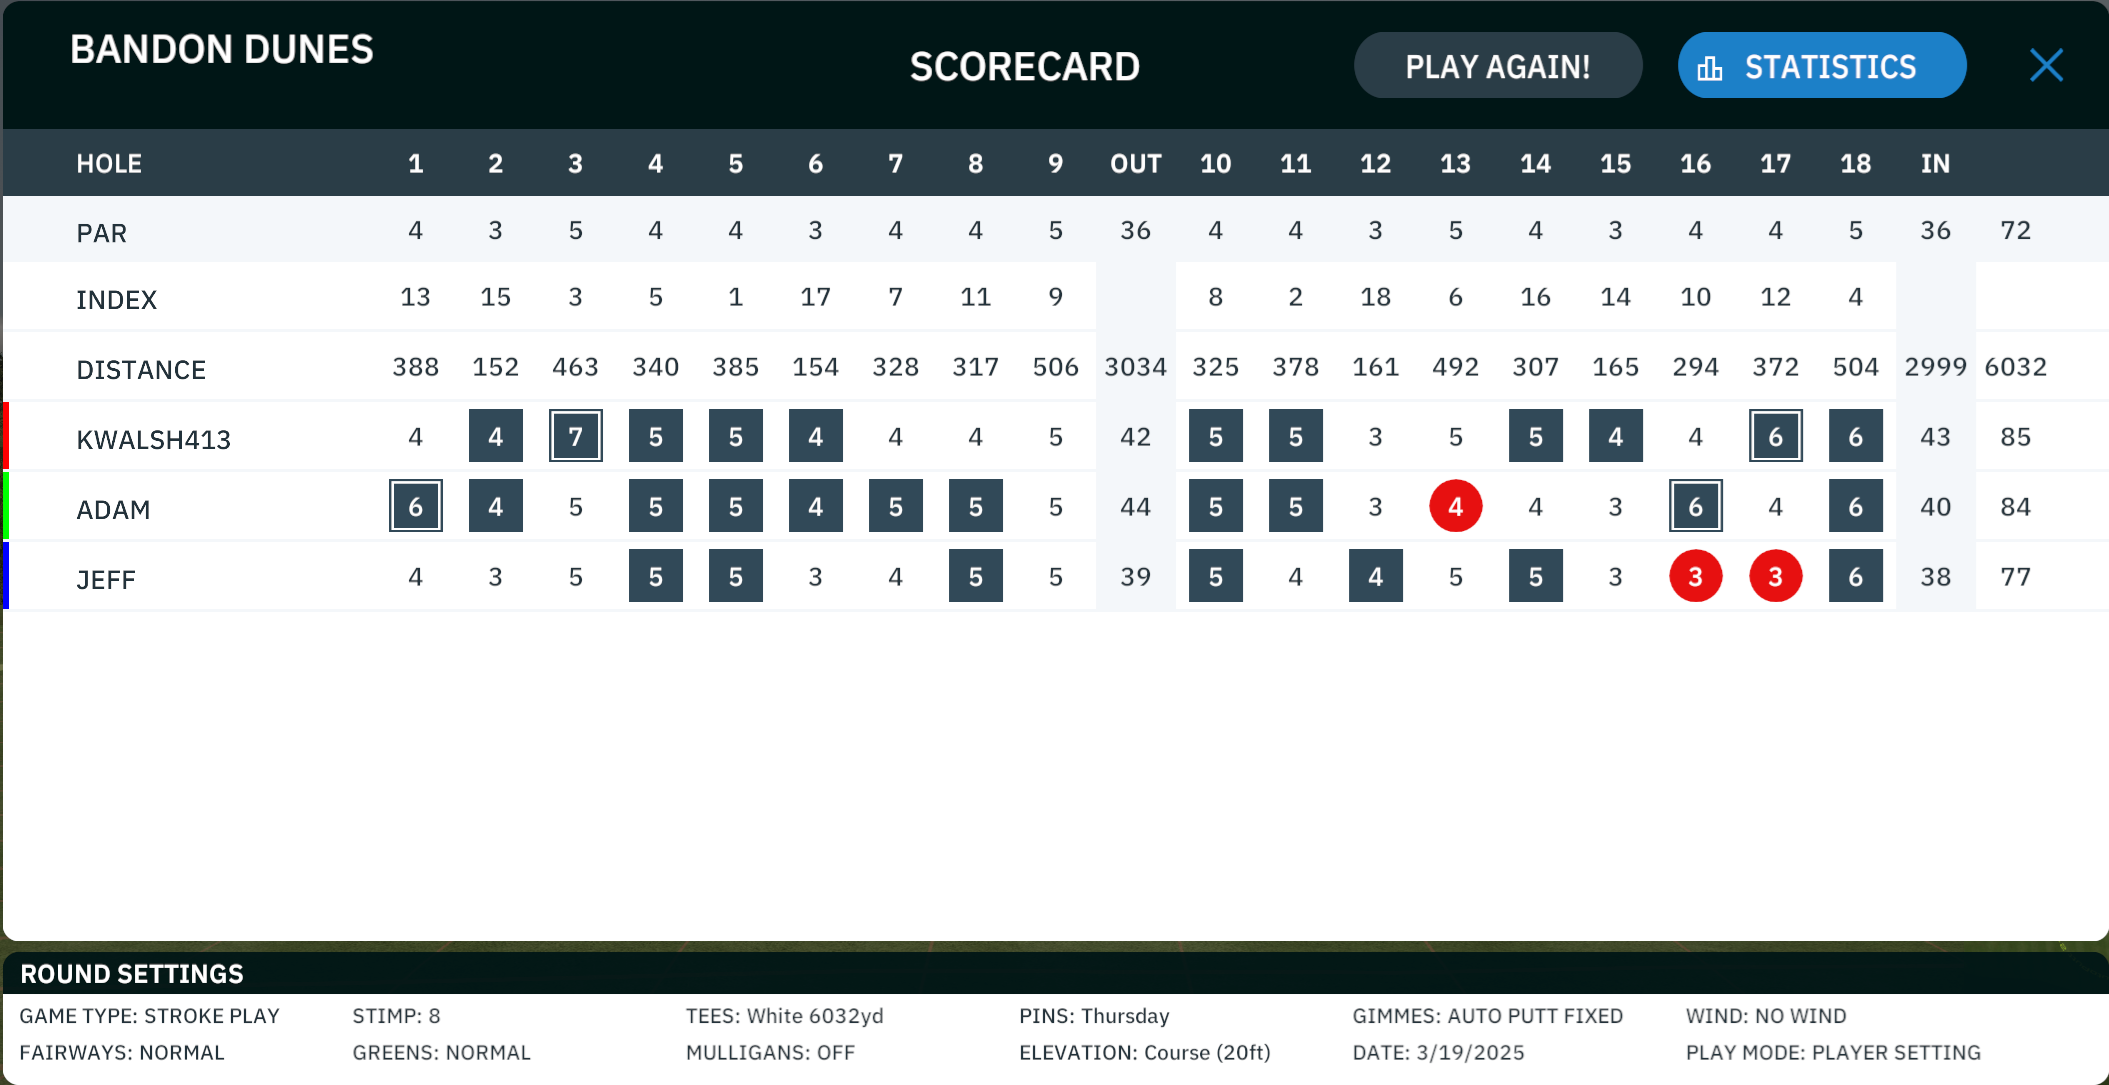The image size is (2109, 1085).
Task: Click KWALSH413's double bogey on hole 17
Action: tap(1775, 436)
